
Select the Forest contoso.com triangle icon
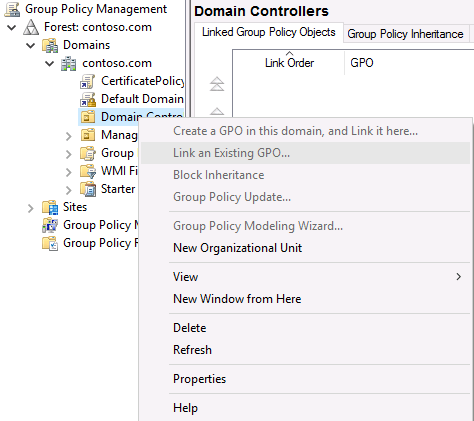pos(31,27)
